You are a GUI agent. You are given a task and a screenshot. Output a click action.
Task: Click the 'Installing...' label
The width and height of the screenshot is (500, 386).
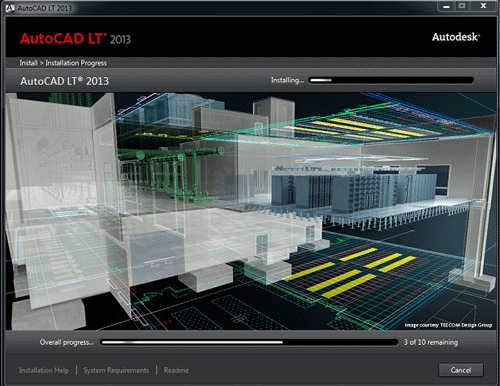click(x=287, y=80)
